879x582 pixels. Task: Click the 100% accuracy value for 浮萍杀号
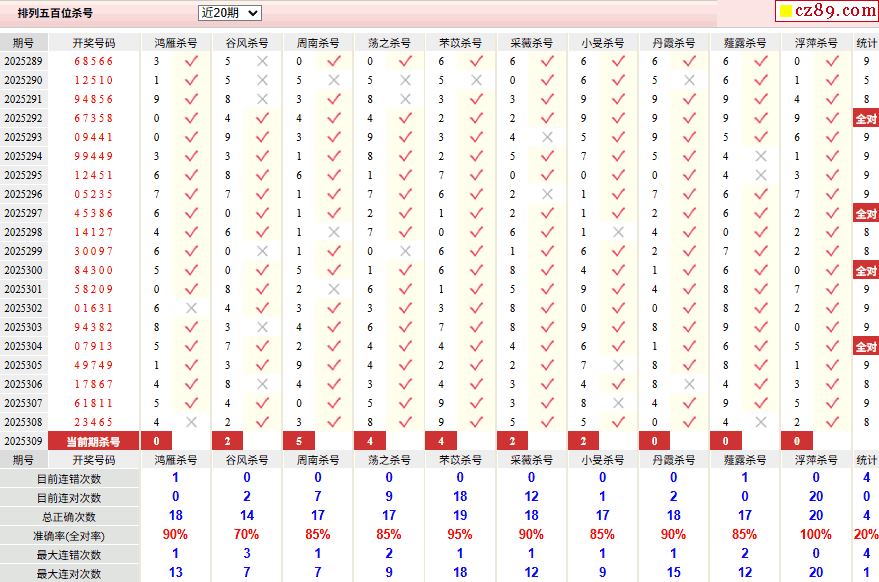[816, 534]
